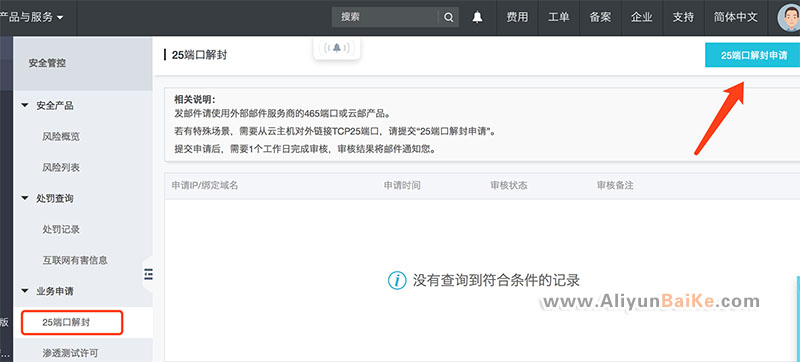Open the 产品与服务 dropdown

coord(32,17)
